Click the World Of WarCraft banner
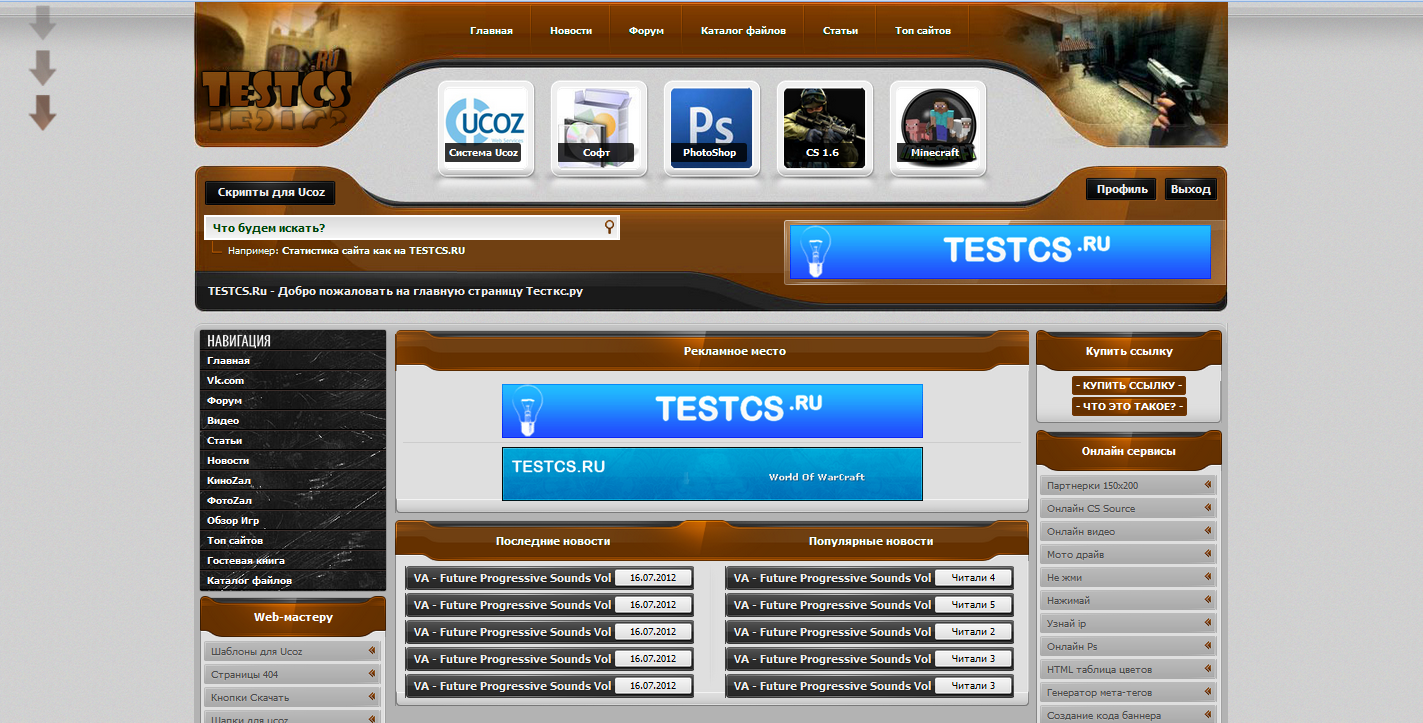The width and height of the screenshot is (1423, 723). [x=712, y=474]
